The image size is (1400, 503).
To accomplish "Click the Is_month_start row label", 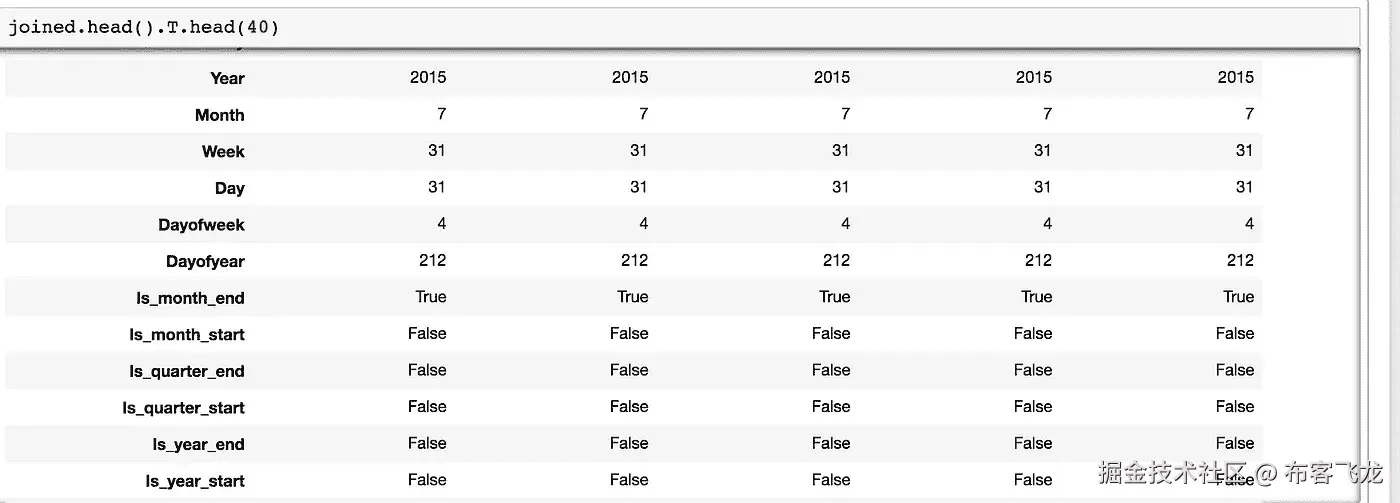I will click(187, 335).
